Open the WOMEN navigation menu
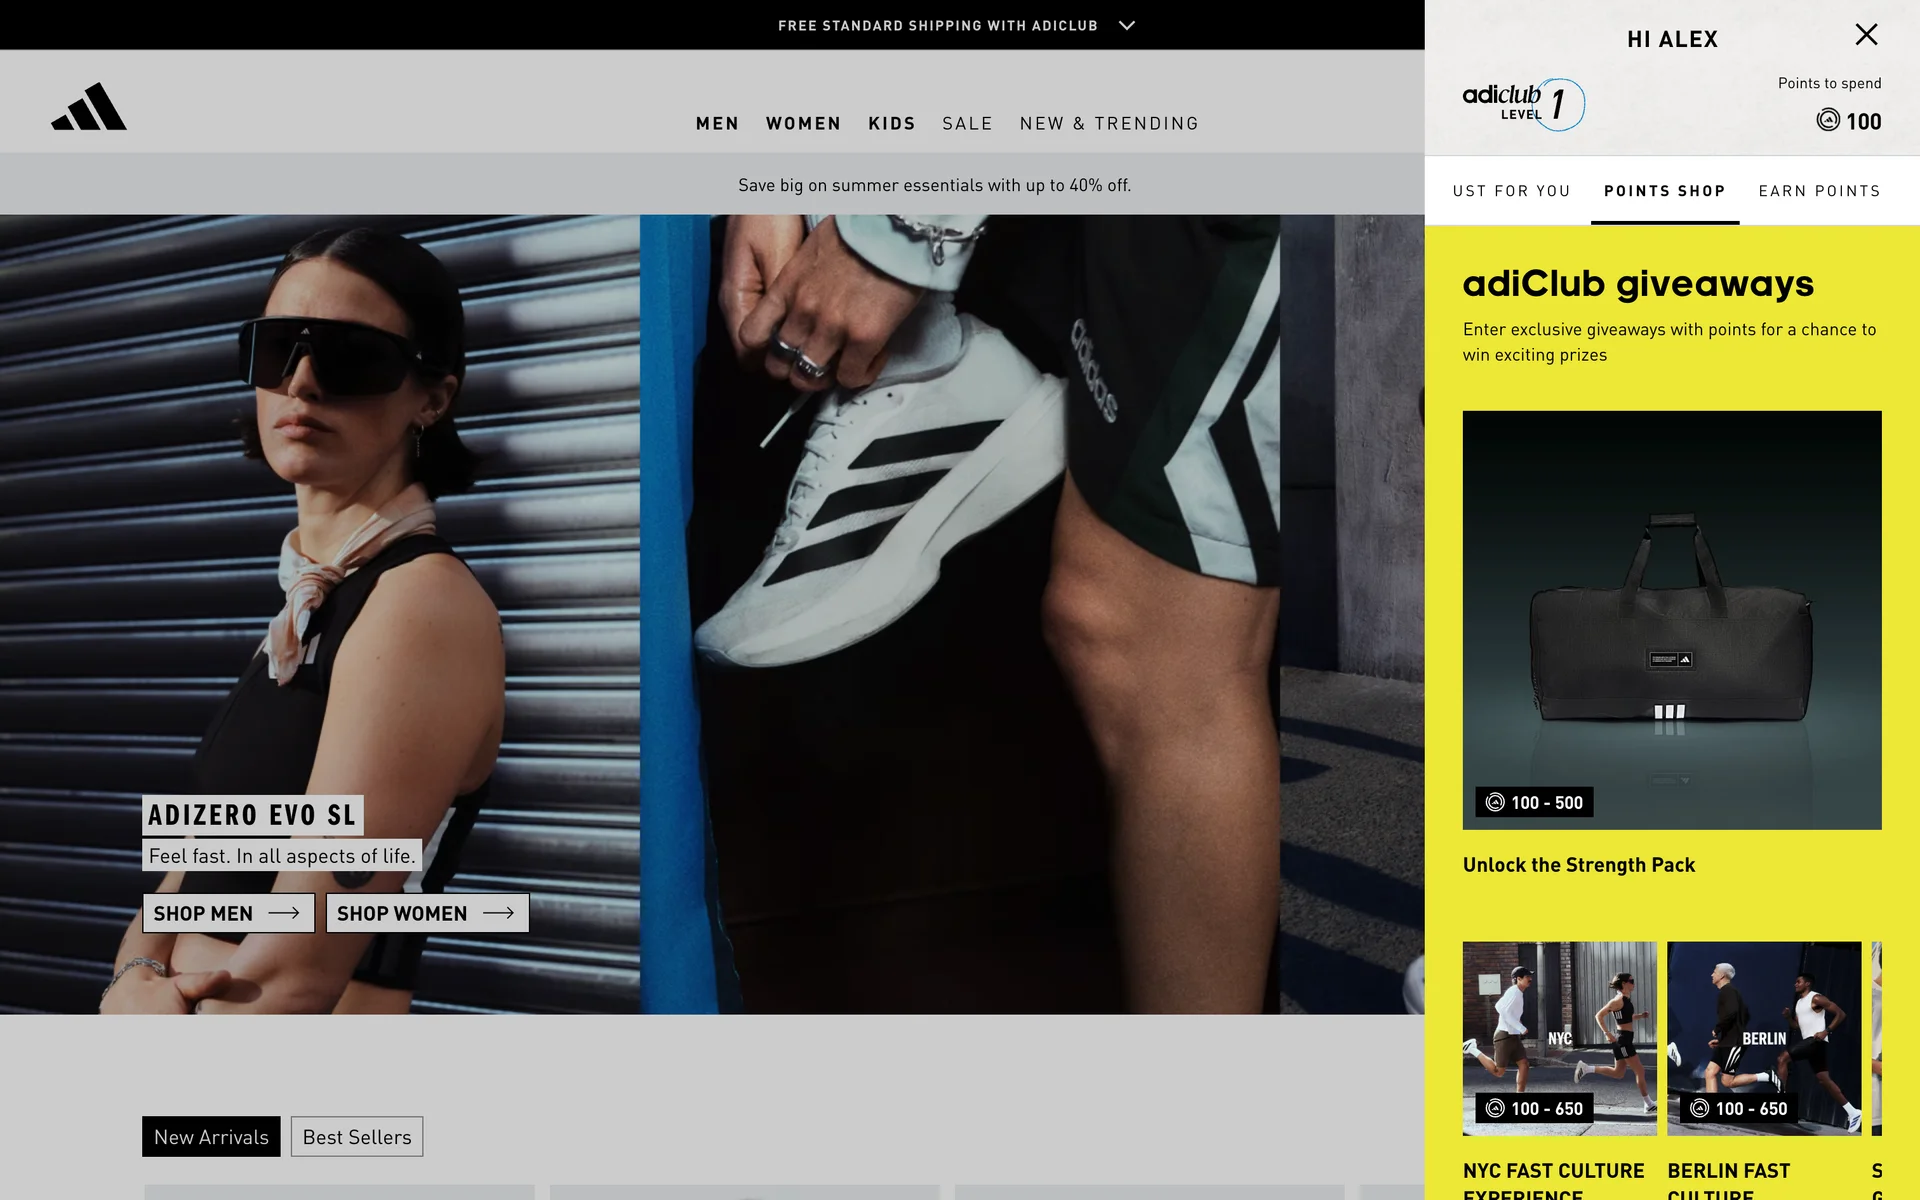The image size is (1920, 1200). pos(803,123)
